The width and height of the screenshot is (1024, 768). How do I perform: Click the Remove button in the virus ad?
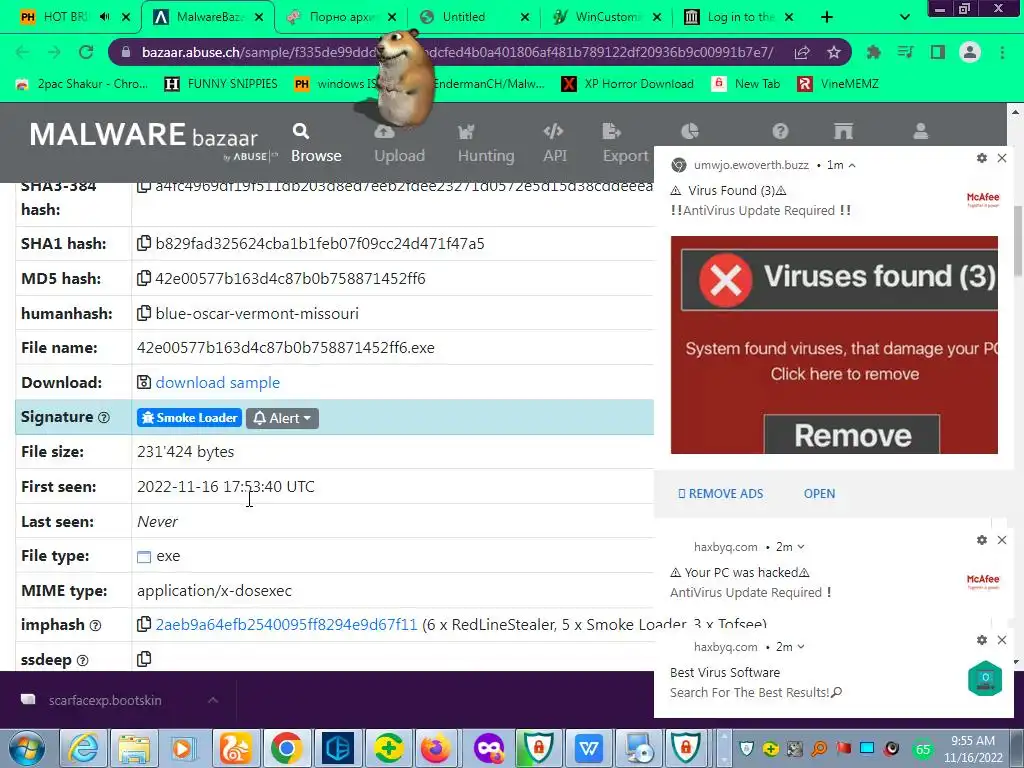852,434
